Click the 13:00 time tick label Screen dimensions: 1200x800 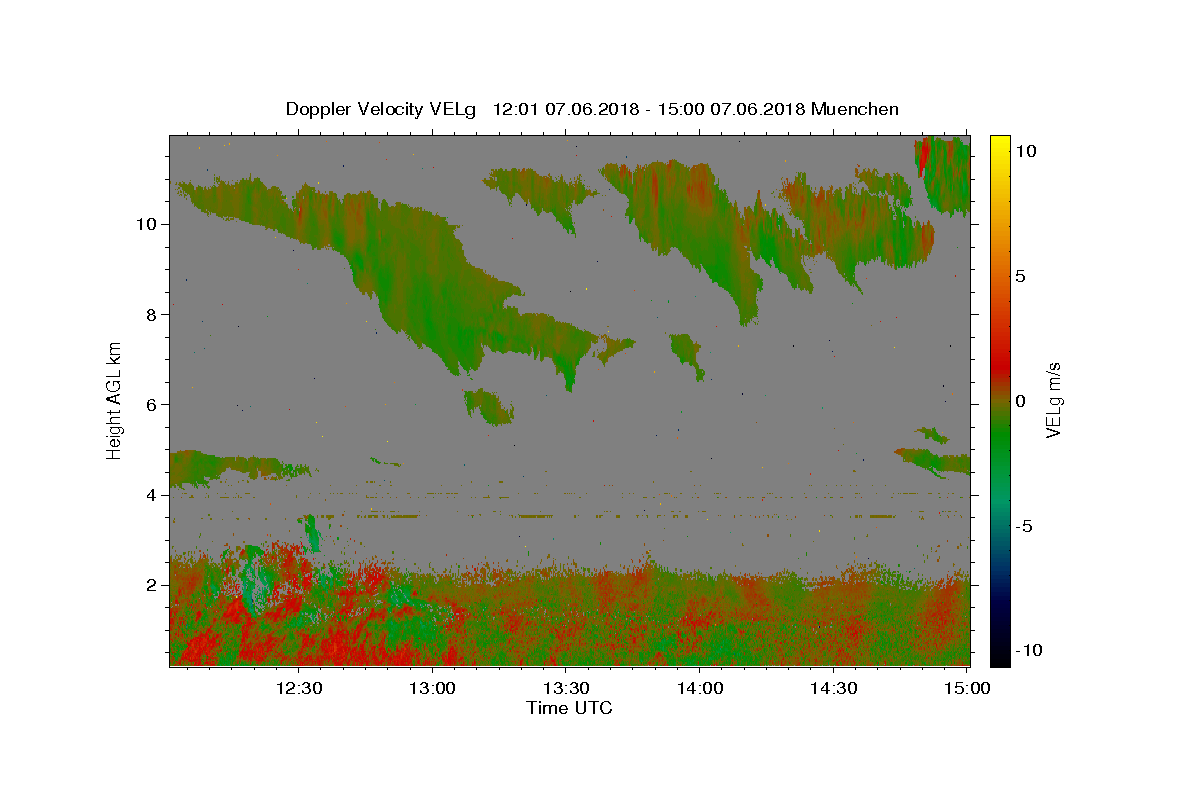[x=433, y=688]
